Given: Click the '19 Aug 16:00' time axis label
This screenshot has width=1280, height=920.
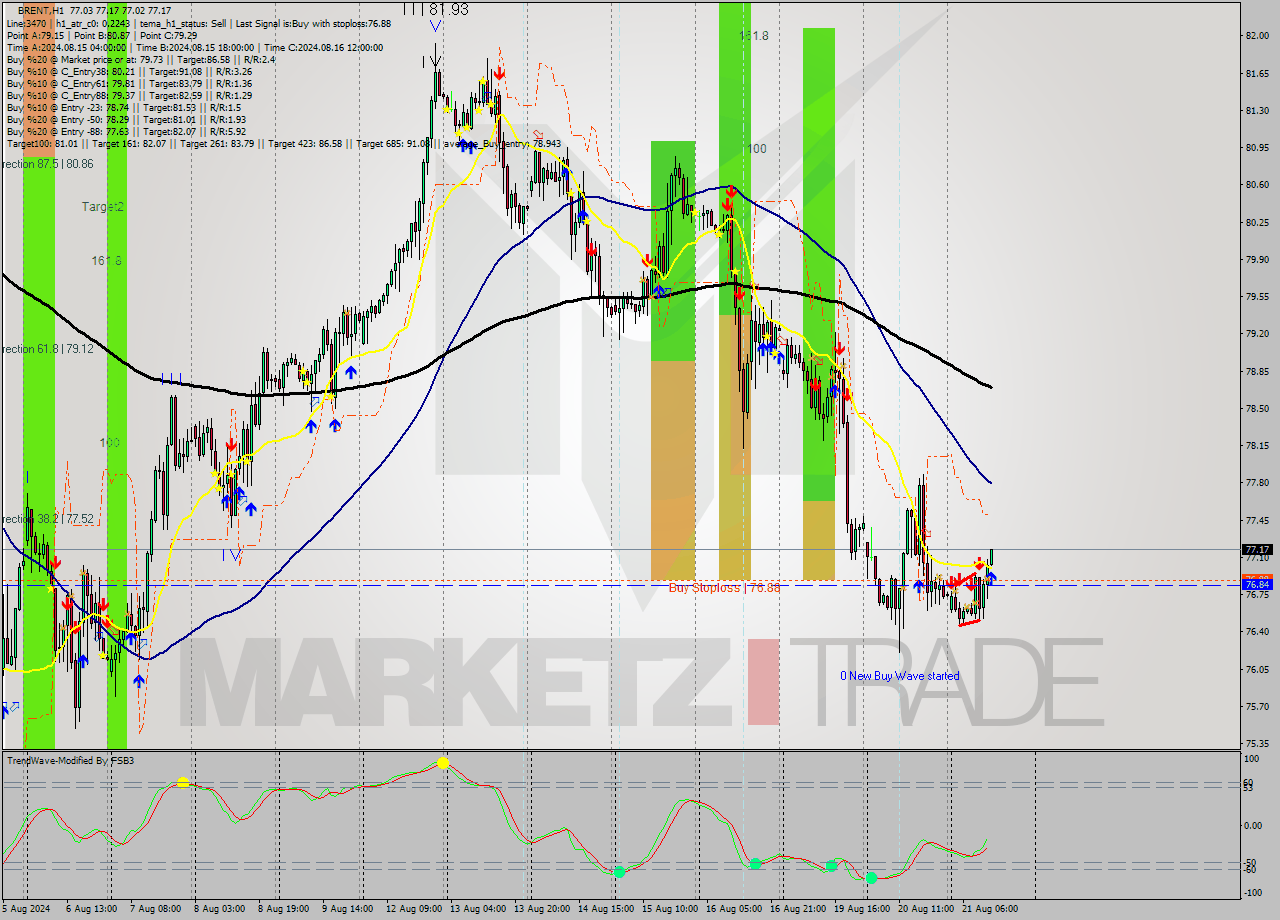Looking at the screenshot, I should (863, 909).
